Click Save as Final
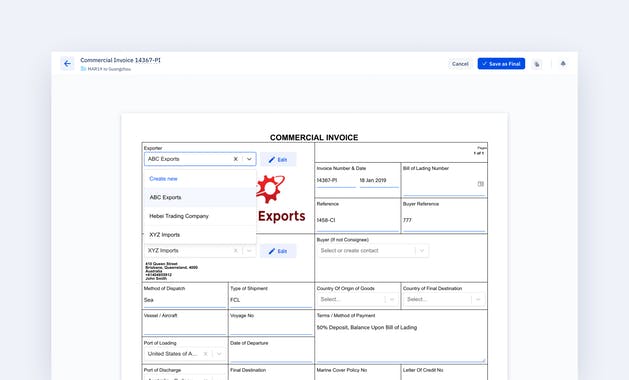The height and width of the screenshot is (380, 629). pyautogui.click(x=501, y=64)
